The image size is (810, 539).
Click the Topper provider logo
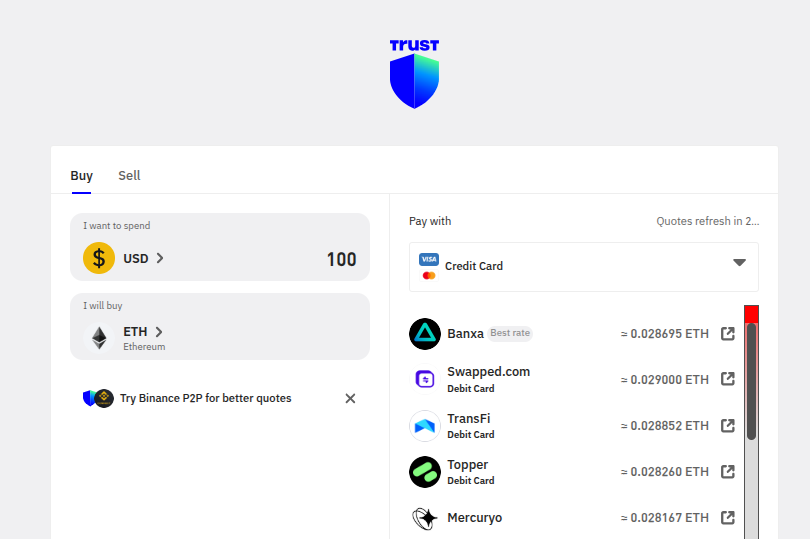425,472
